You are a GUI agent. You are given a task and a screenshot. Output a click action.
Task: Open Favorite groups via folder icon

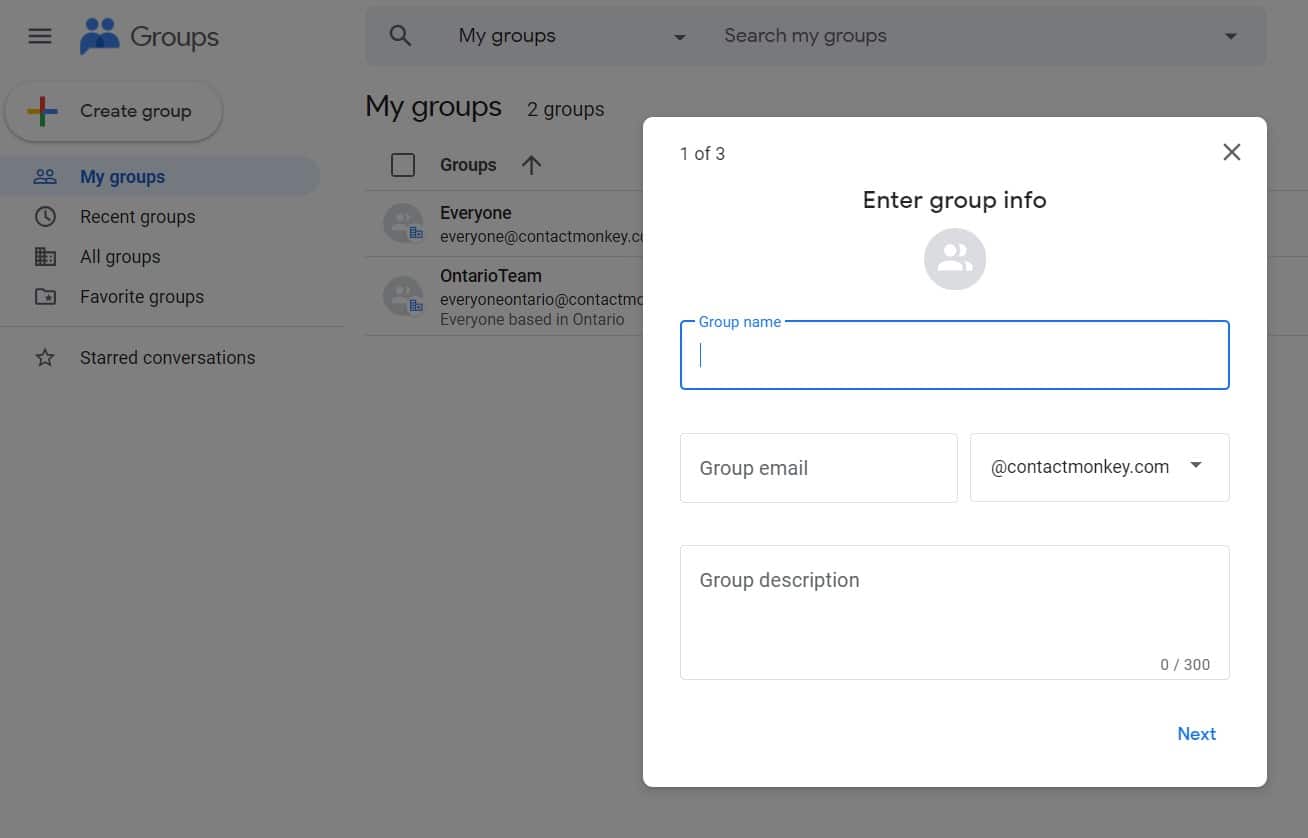[x=45, y=296]
